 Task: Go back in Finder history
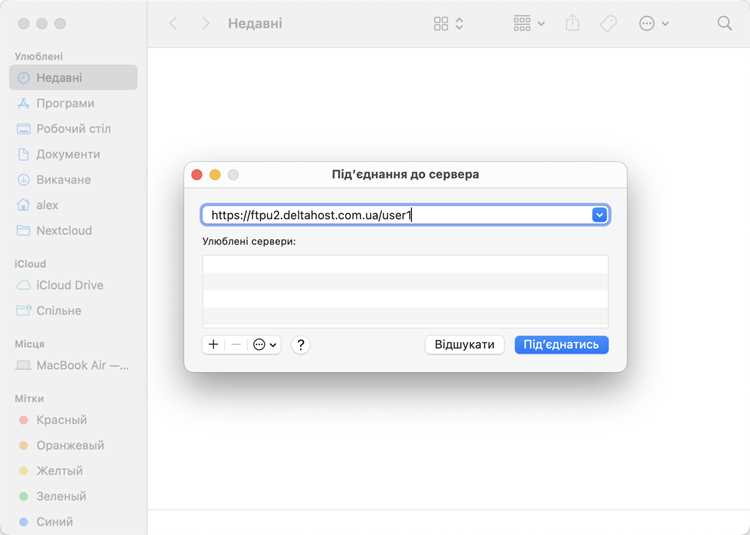173,23
